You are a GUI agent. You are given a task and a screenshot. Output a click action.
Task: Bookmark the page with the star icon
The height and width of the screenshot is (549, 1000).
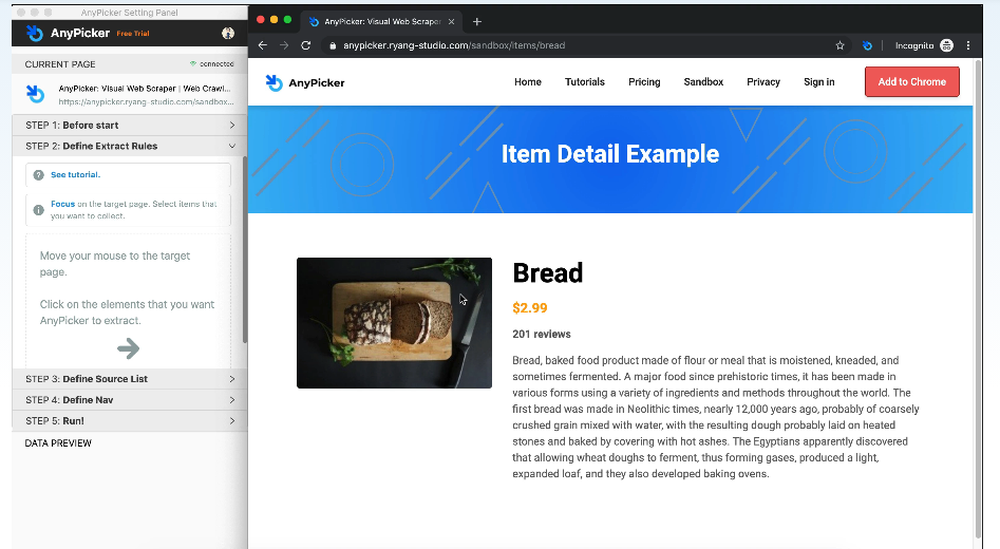pos(840,45)
